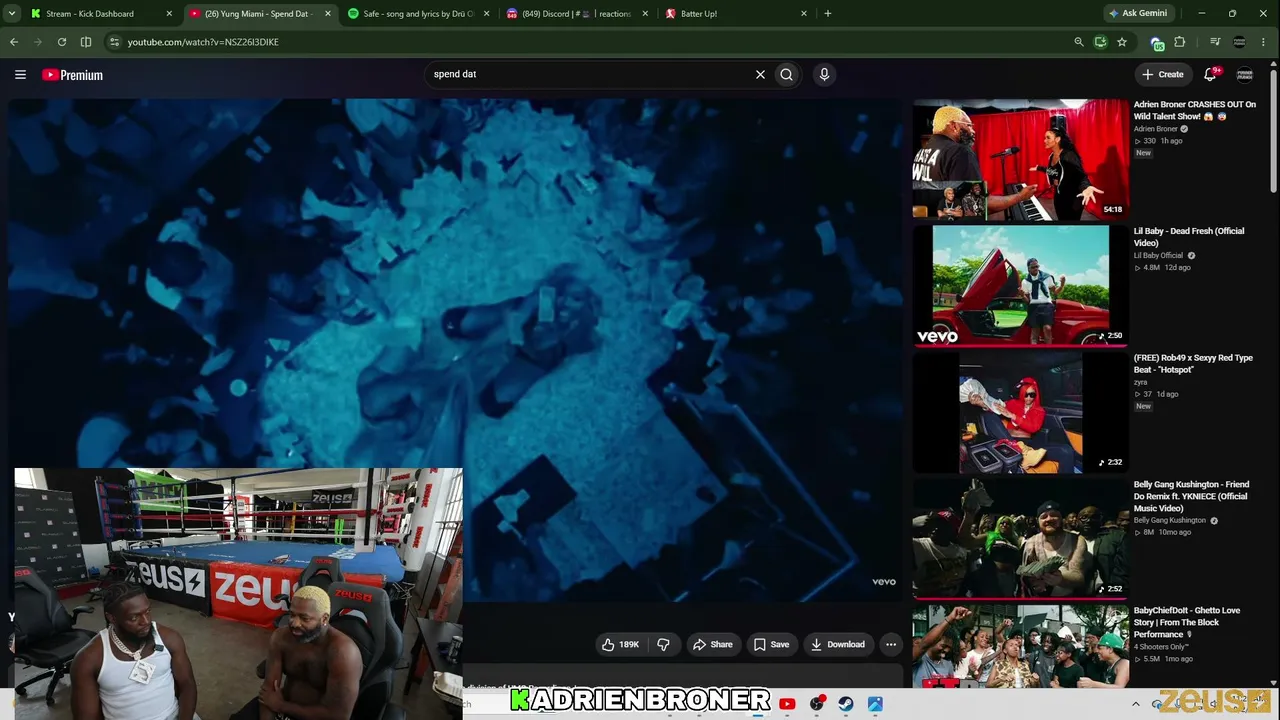The image size is (1280, 720).
Task: Open the YouTube guide hamburger menu
Action: click(20, 75)
